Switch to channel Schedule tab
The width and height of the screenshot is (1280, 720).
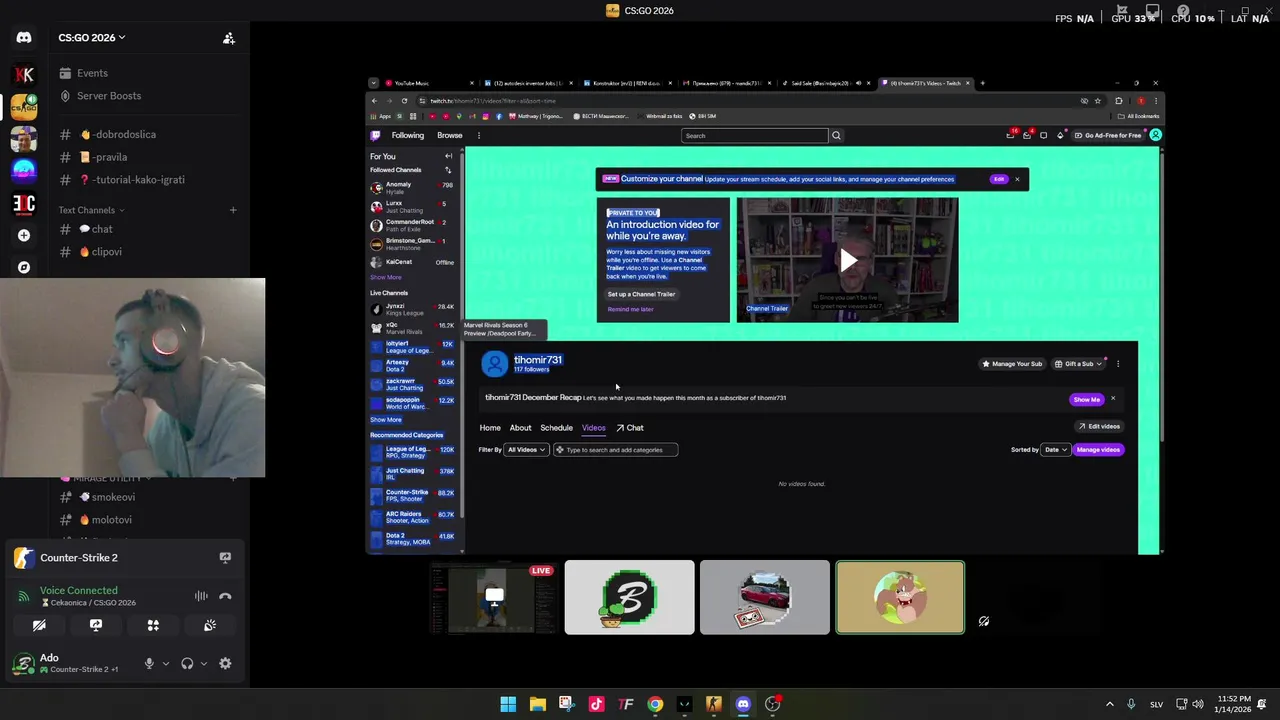pos(556,428)
